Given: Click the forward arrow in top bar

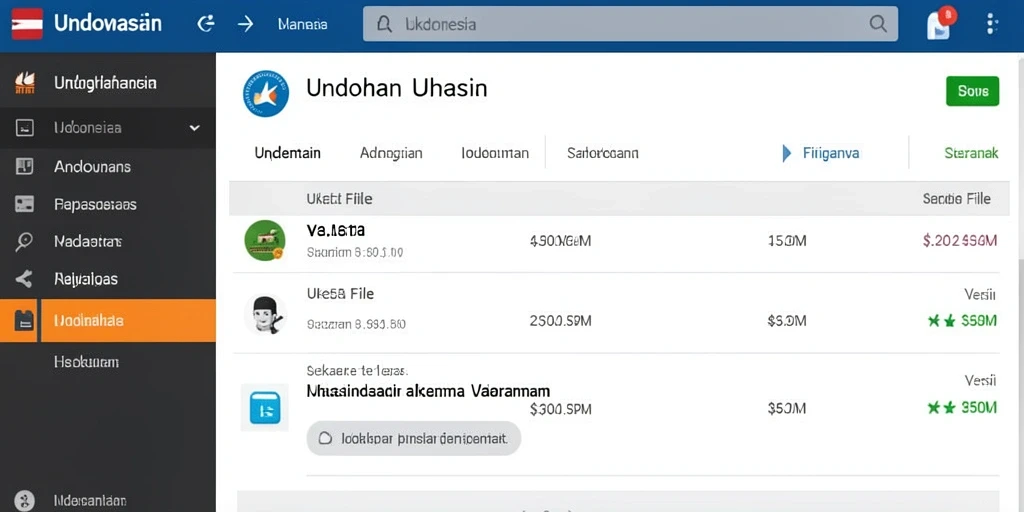Looking at the screenshot, I should tap(245, 24).
